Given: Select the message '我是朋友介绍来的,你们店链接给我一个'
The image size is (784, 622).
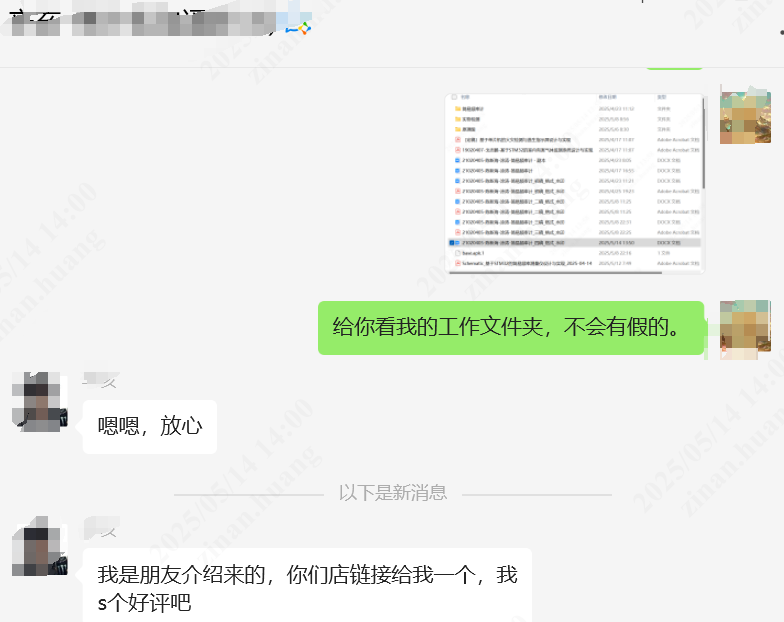Looking at the screenshot, I should (x=307, y=586).
